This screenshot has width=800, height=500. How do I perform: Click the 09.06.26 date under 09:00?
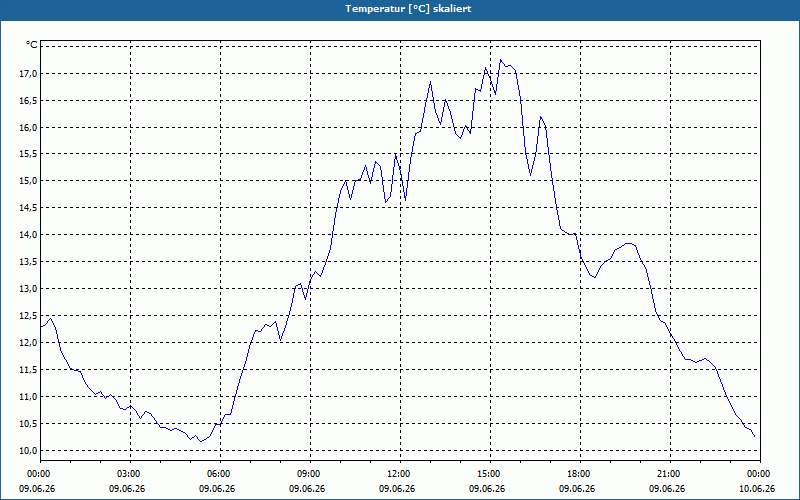[x=307, y=489]
